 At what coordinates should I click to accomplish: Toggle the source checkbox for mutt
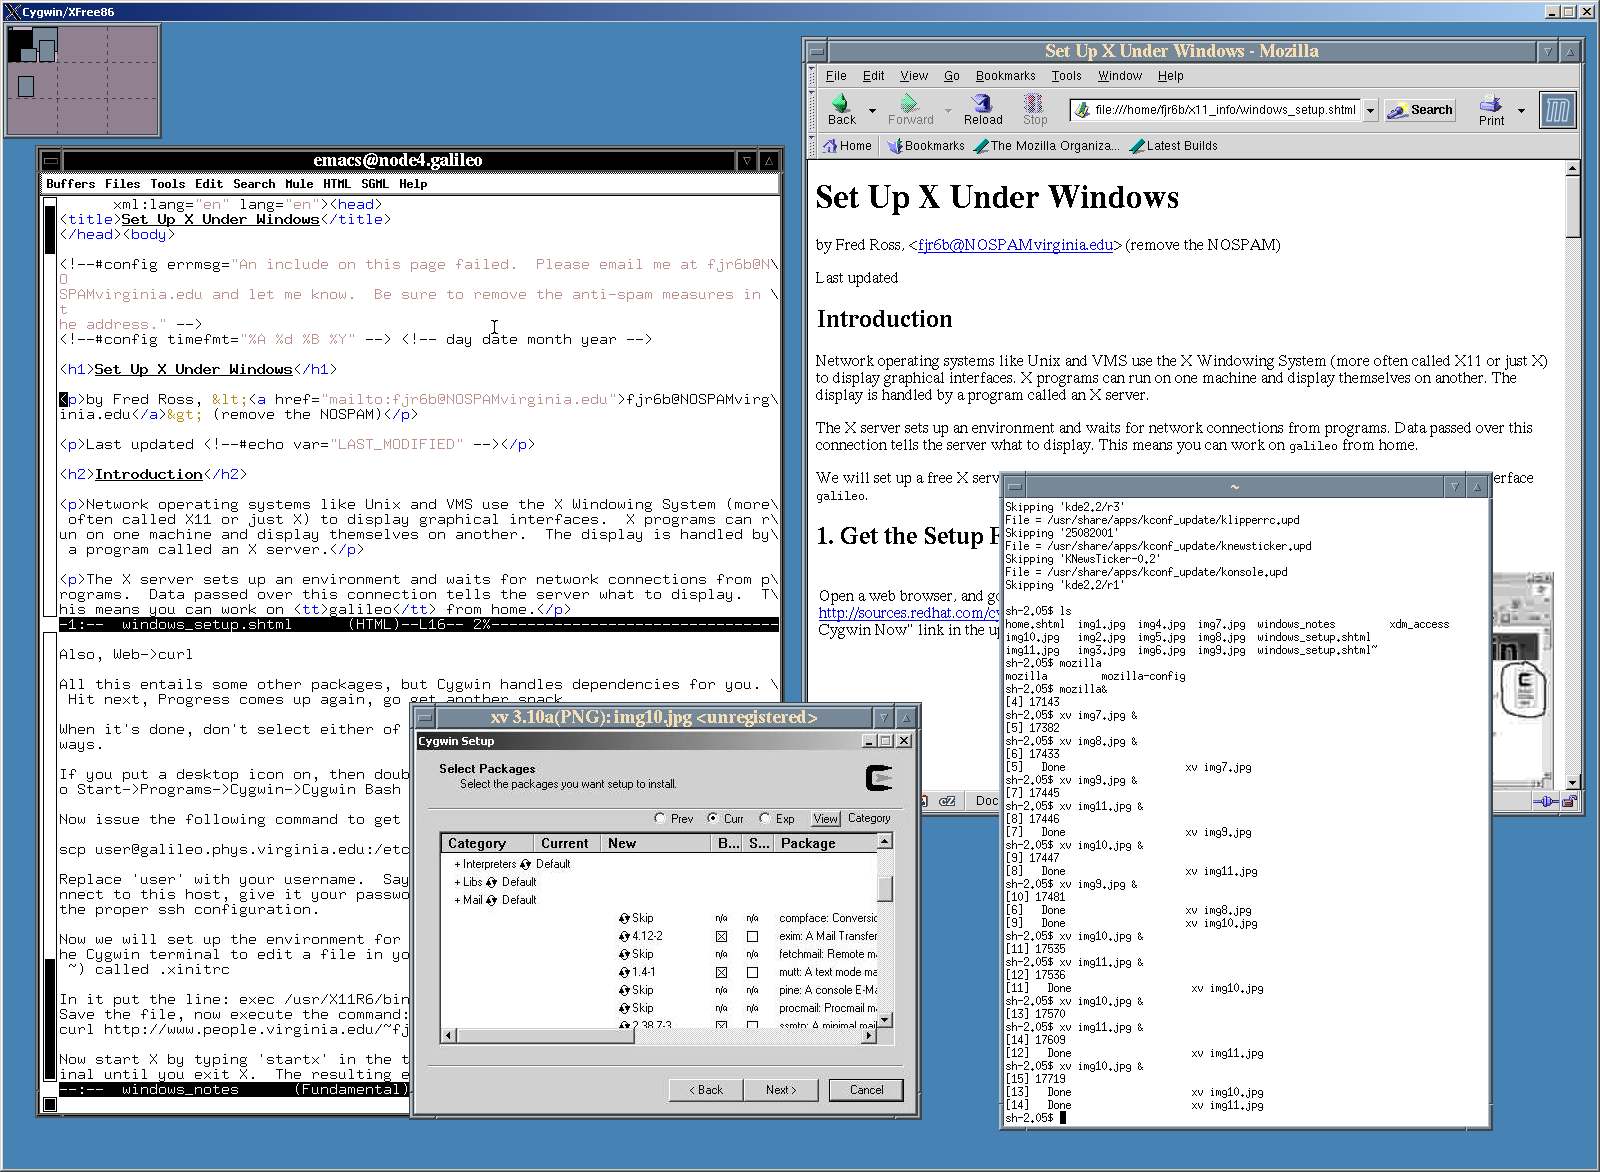752,972
